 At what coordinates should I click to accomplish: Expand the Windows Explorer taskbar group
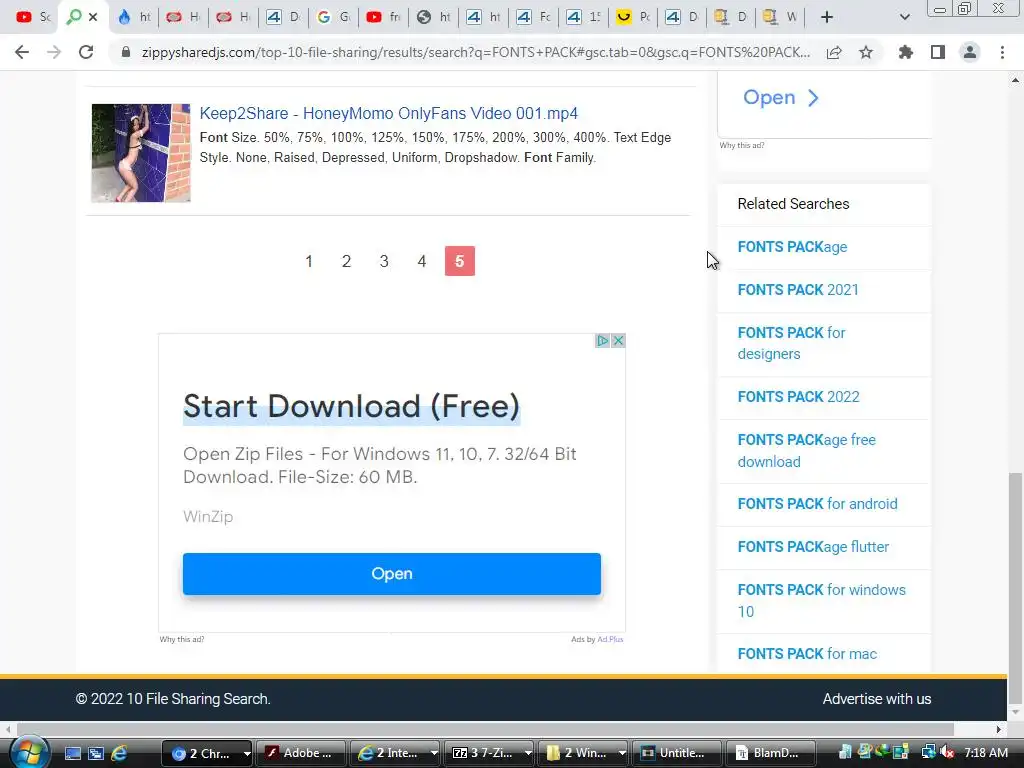pyautogui.click(x=622, y=754)
